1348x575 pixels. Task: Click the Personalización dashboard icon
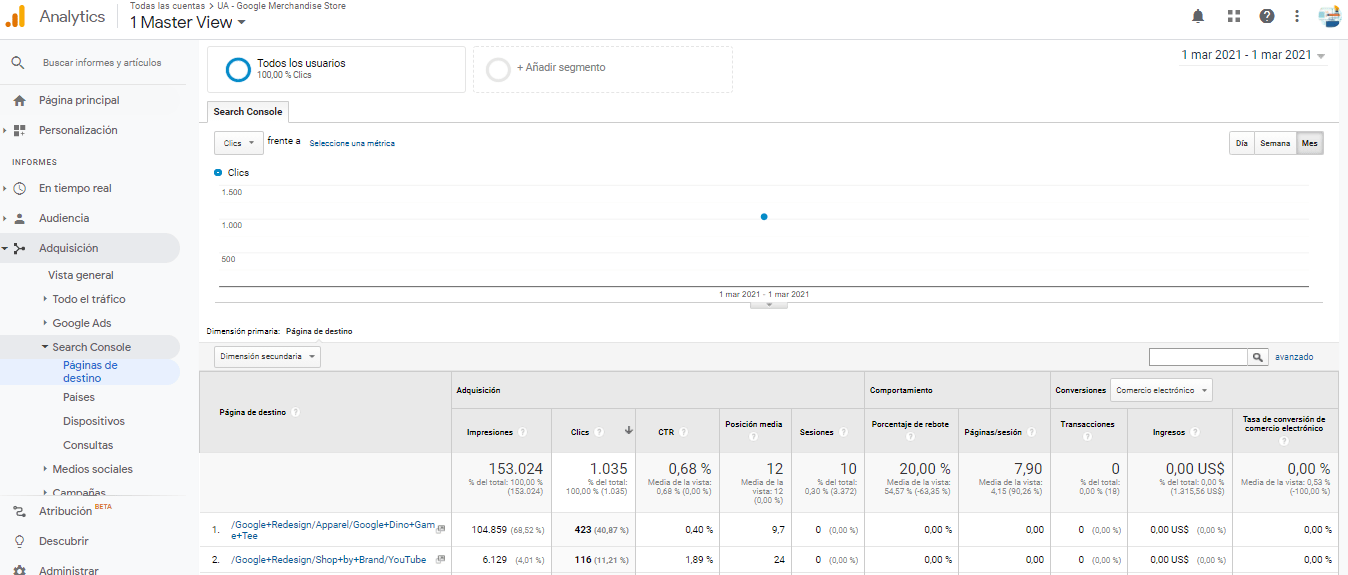(20, 130)
